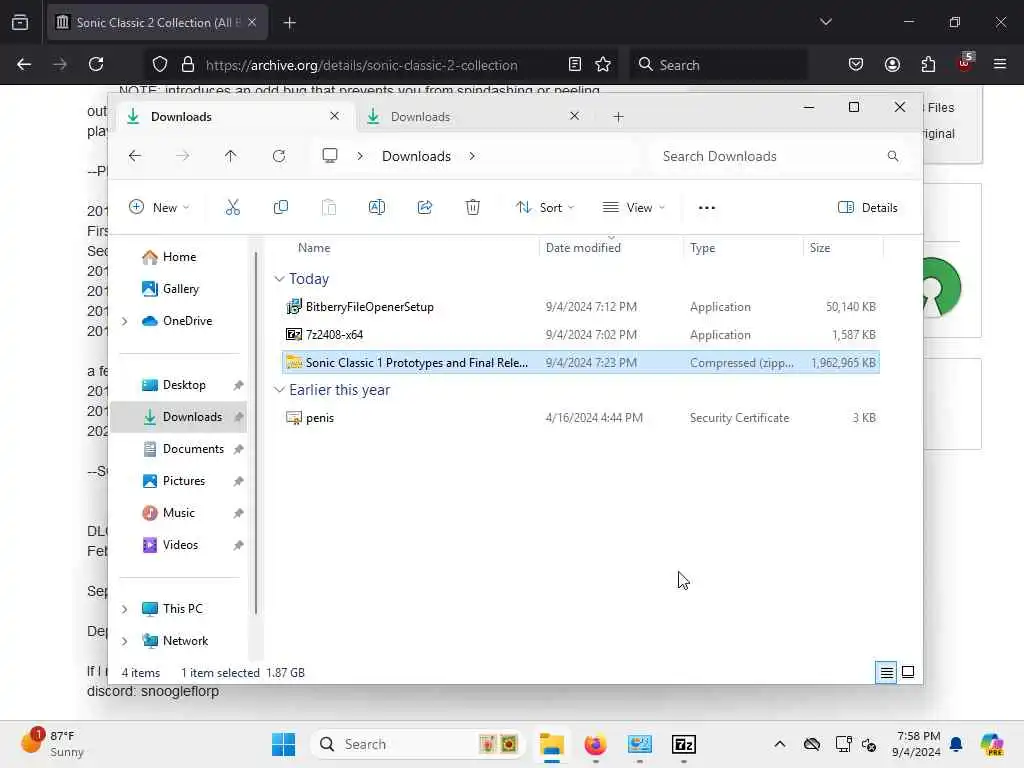Bookmark this page with the star icon
This screenshot has height=768, width=1024.
603,64
